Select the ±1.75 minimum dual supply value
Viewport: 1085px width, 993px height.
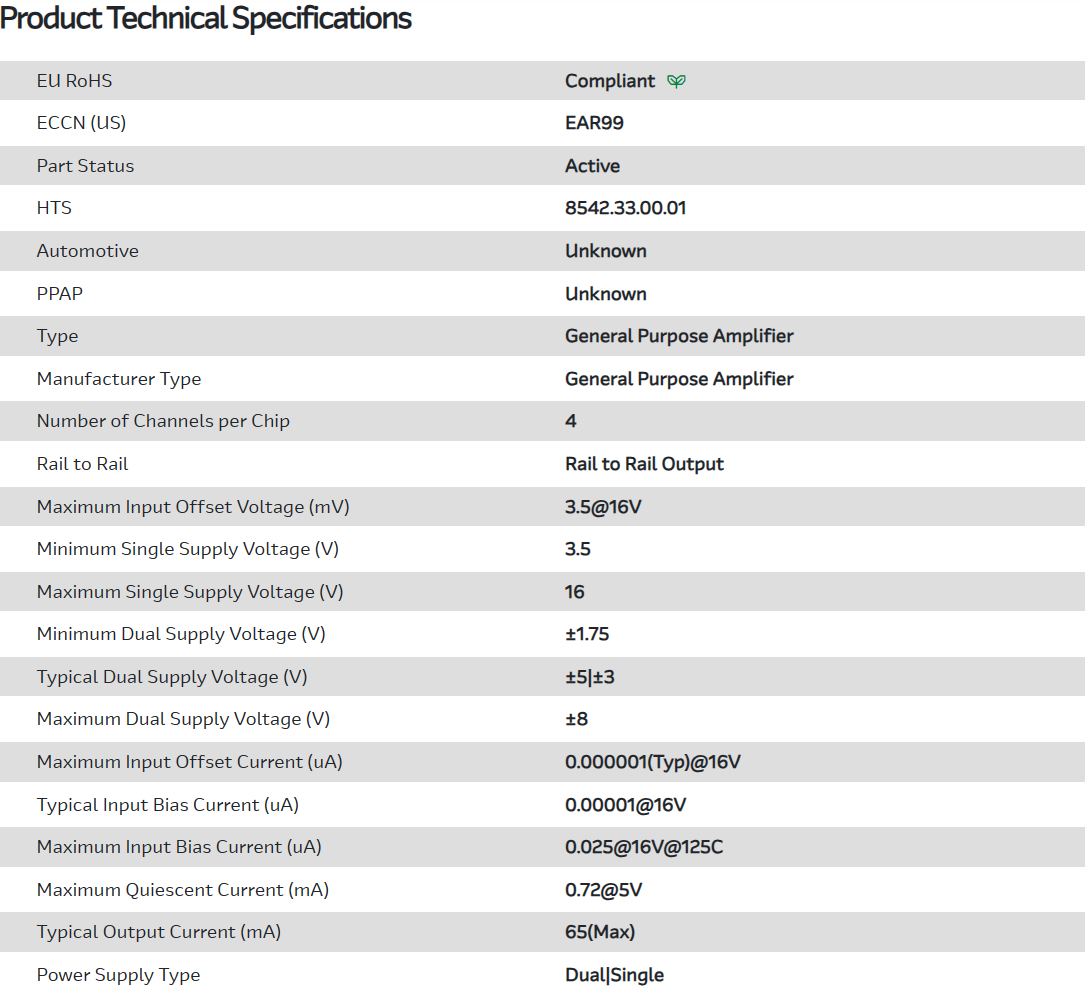pyautogui.click(x=587, y=634)
